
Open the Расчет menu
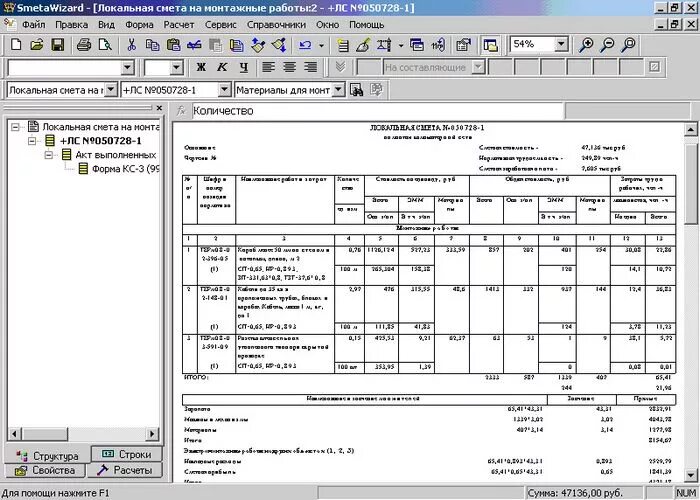pos(179,25)
